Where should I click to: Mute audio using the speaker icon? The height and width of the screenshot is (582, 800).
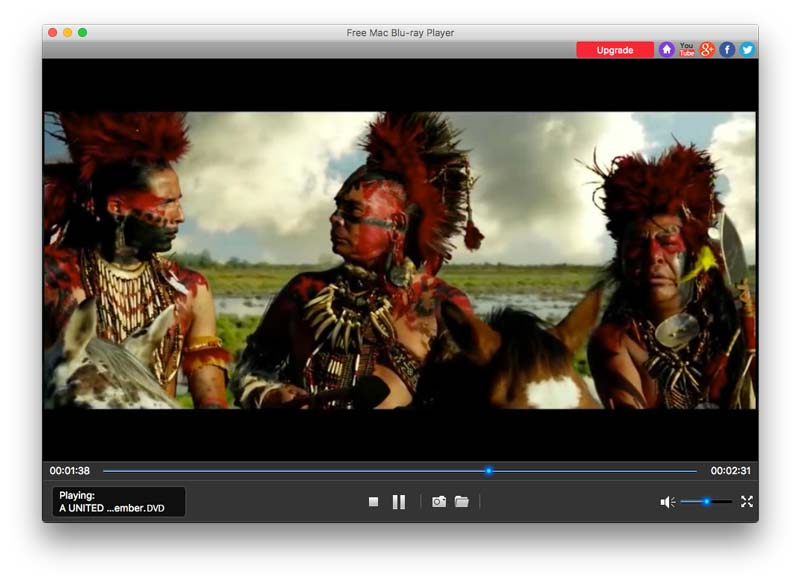(x=667, y=502)
